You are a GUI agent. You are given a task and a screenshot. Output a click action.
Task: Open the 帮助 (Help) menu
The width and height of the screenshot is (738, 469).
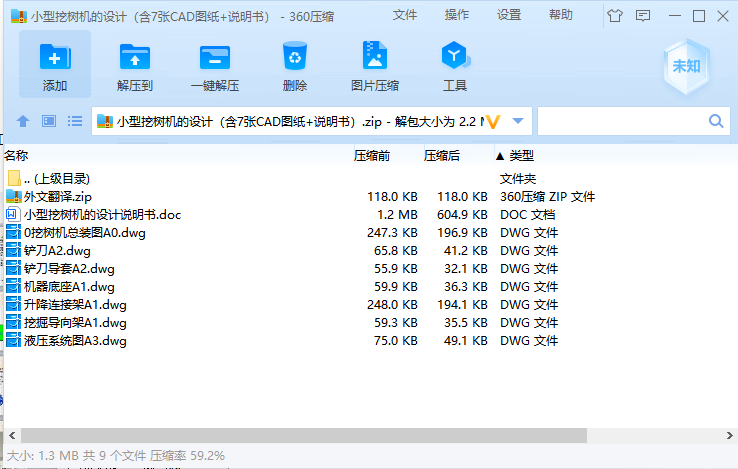tap(561, 15)
